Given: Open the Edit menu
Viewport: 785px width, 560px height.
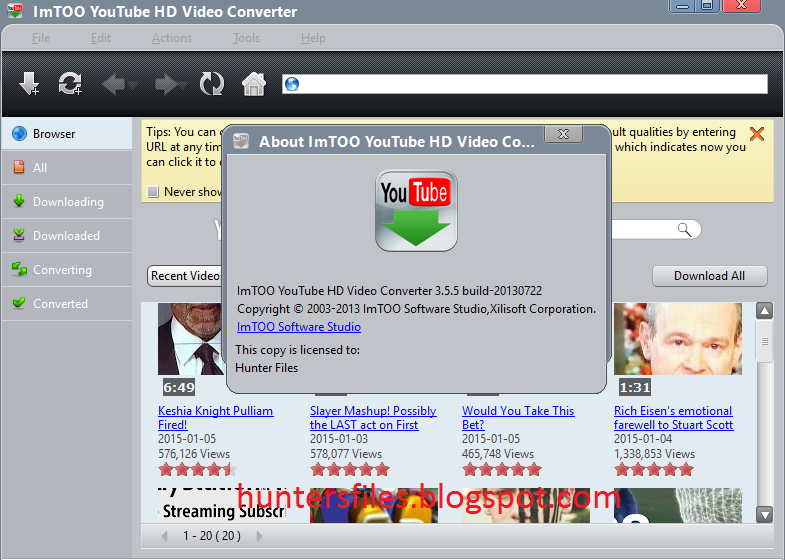Looking at the screenshot, I should 101,38.
